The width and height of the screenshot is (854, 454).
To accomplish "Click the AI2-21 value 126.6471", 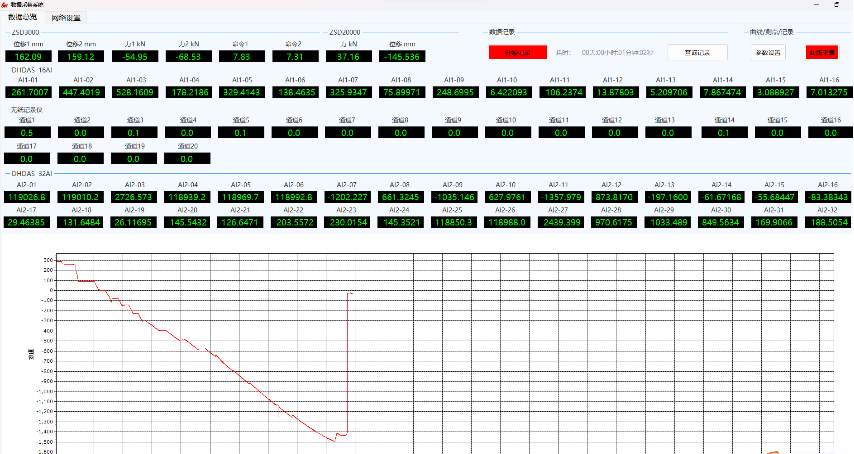I will coord(241,222).
